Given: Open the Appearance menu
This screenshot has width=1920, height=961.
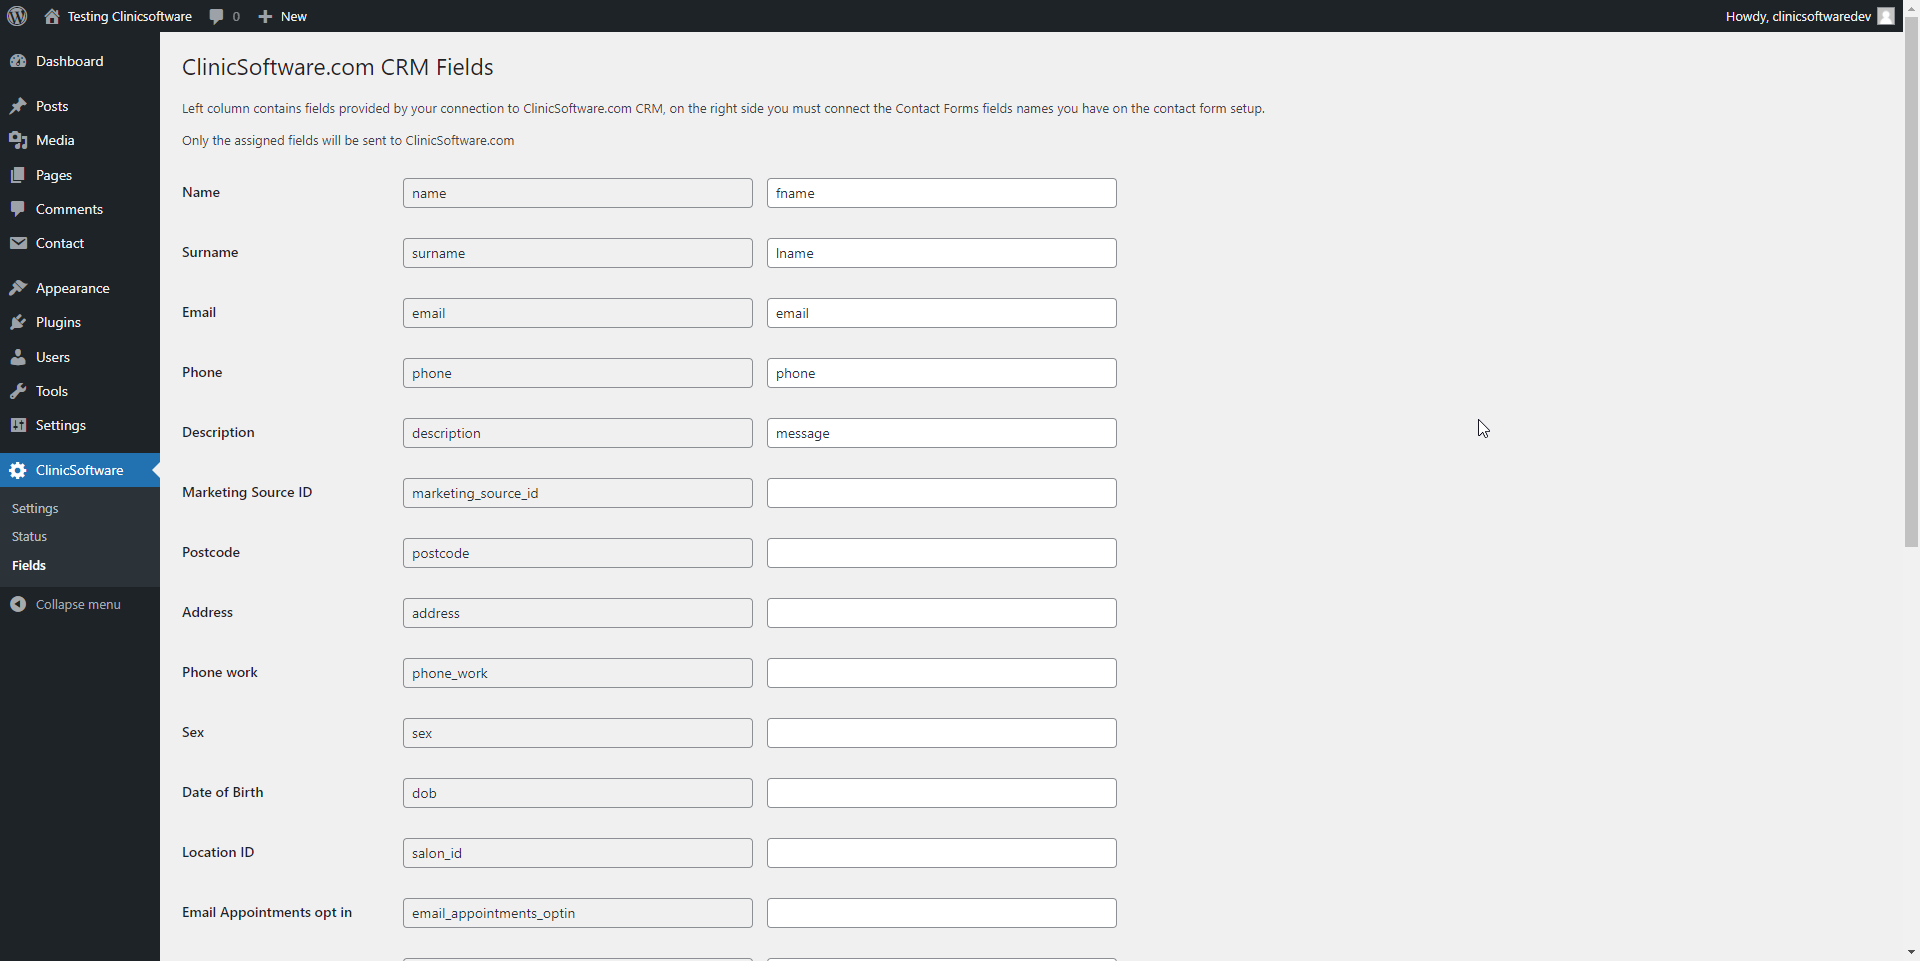Looking at the screenshot, I should coord(72,288).
